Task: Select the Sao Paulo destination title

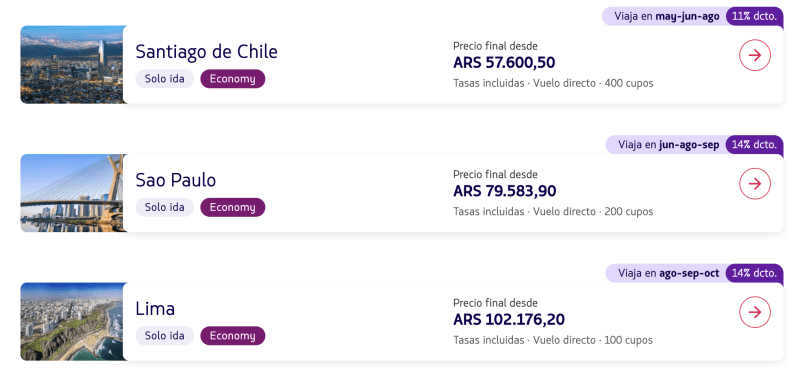Action: point(176,180)
